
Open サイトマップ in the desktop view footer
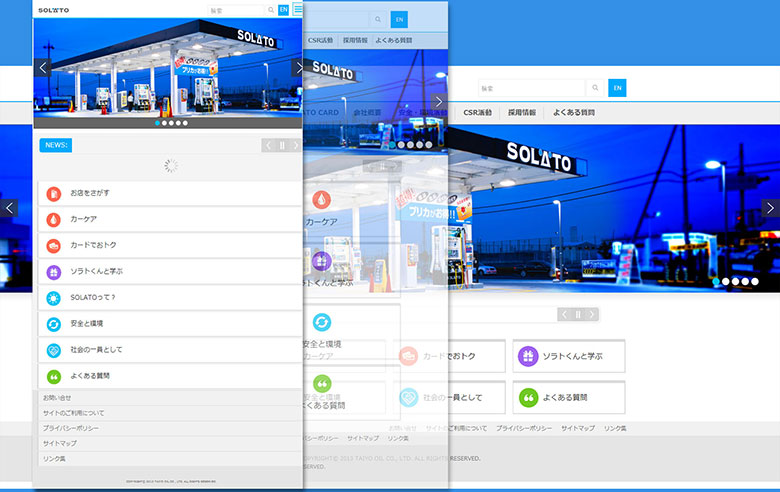pos(578,428)
